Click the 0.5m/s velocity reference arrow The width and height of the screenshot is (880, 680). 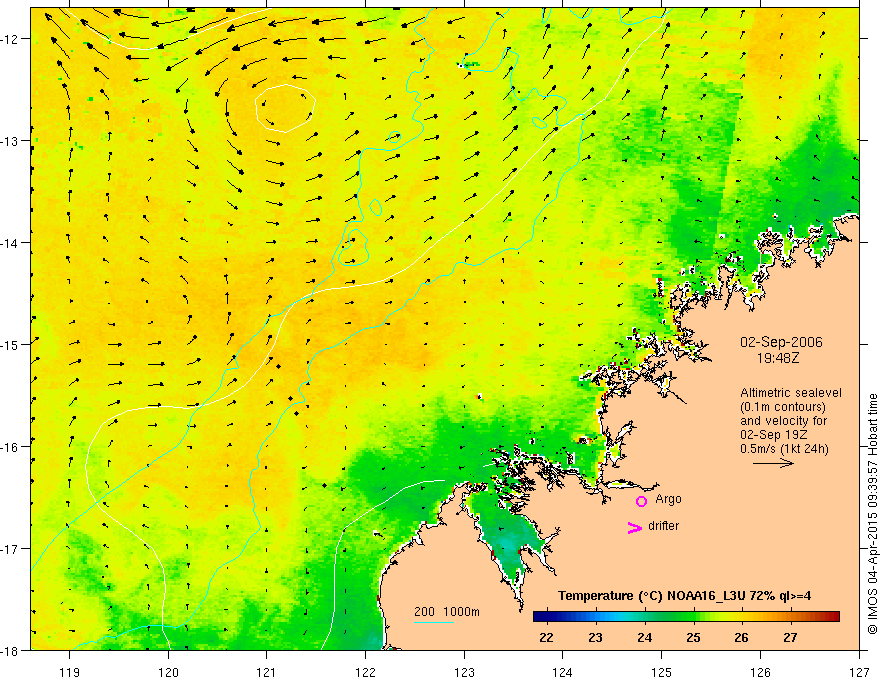coord(773,463)
